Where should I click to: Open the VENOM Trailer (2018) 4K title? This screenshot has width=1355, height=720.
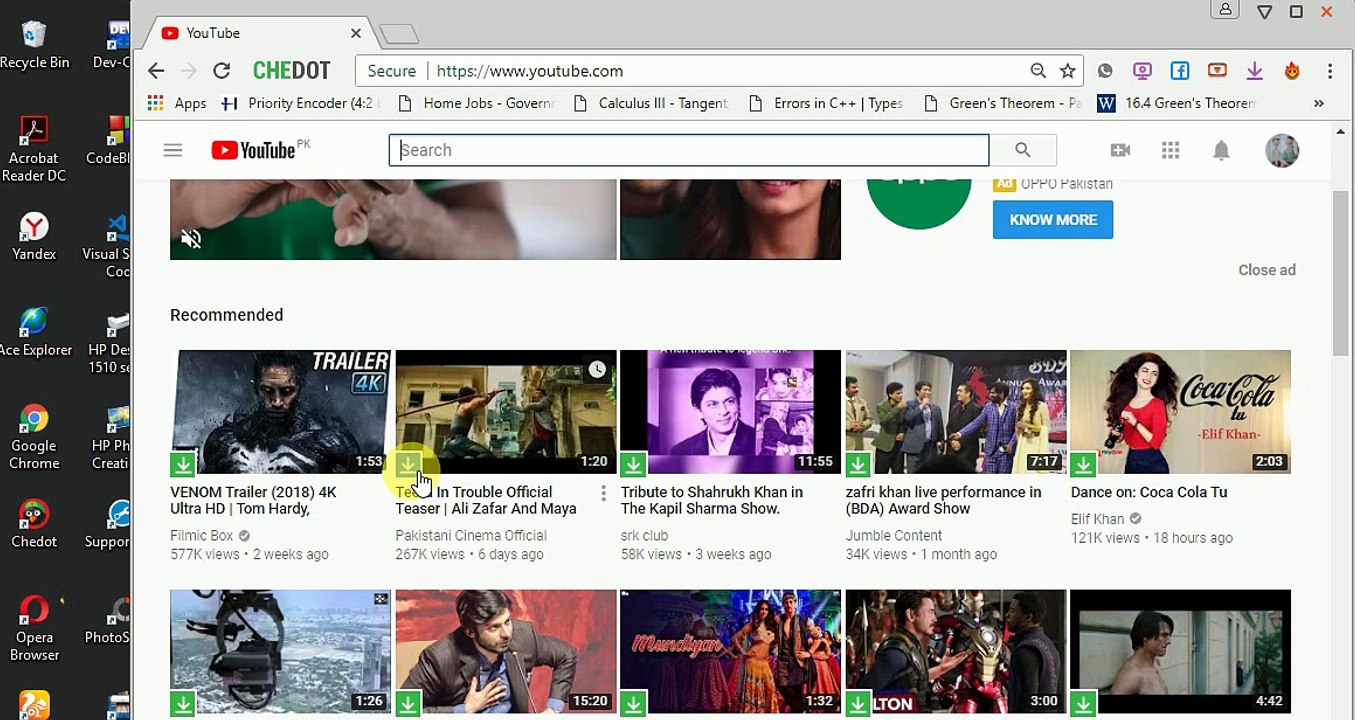(253, 500)
